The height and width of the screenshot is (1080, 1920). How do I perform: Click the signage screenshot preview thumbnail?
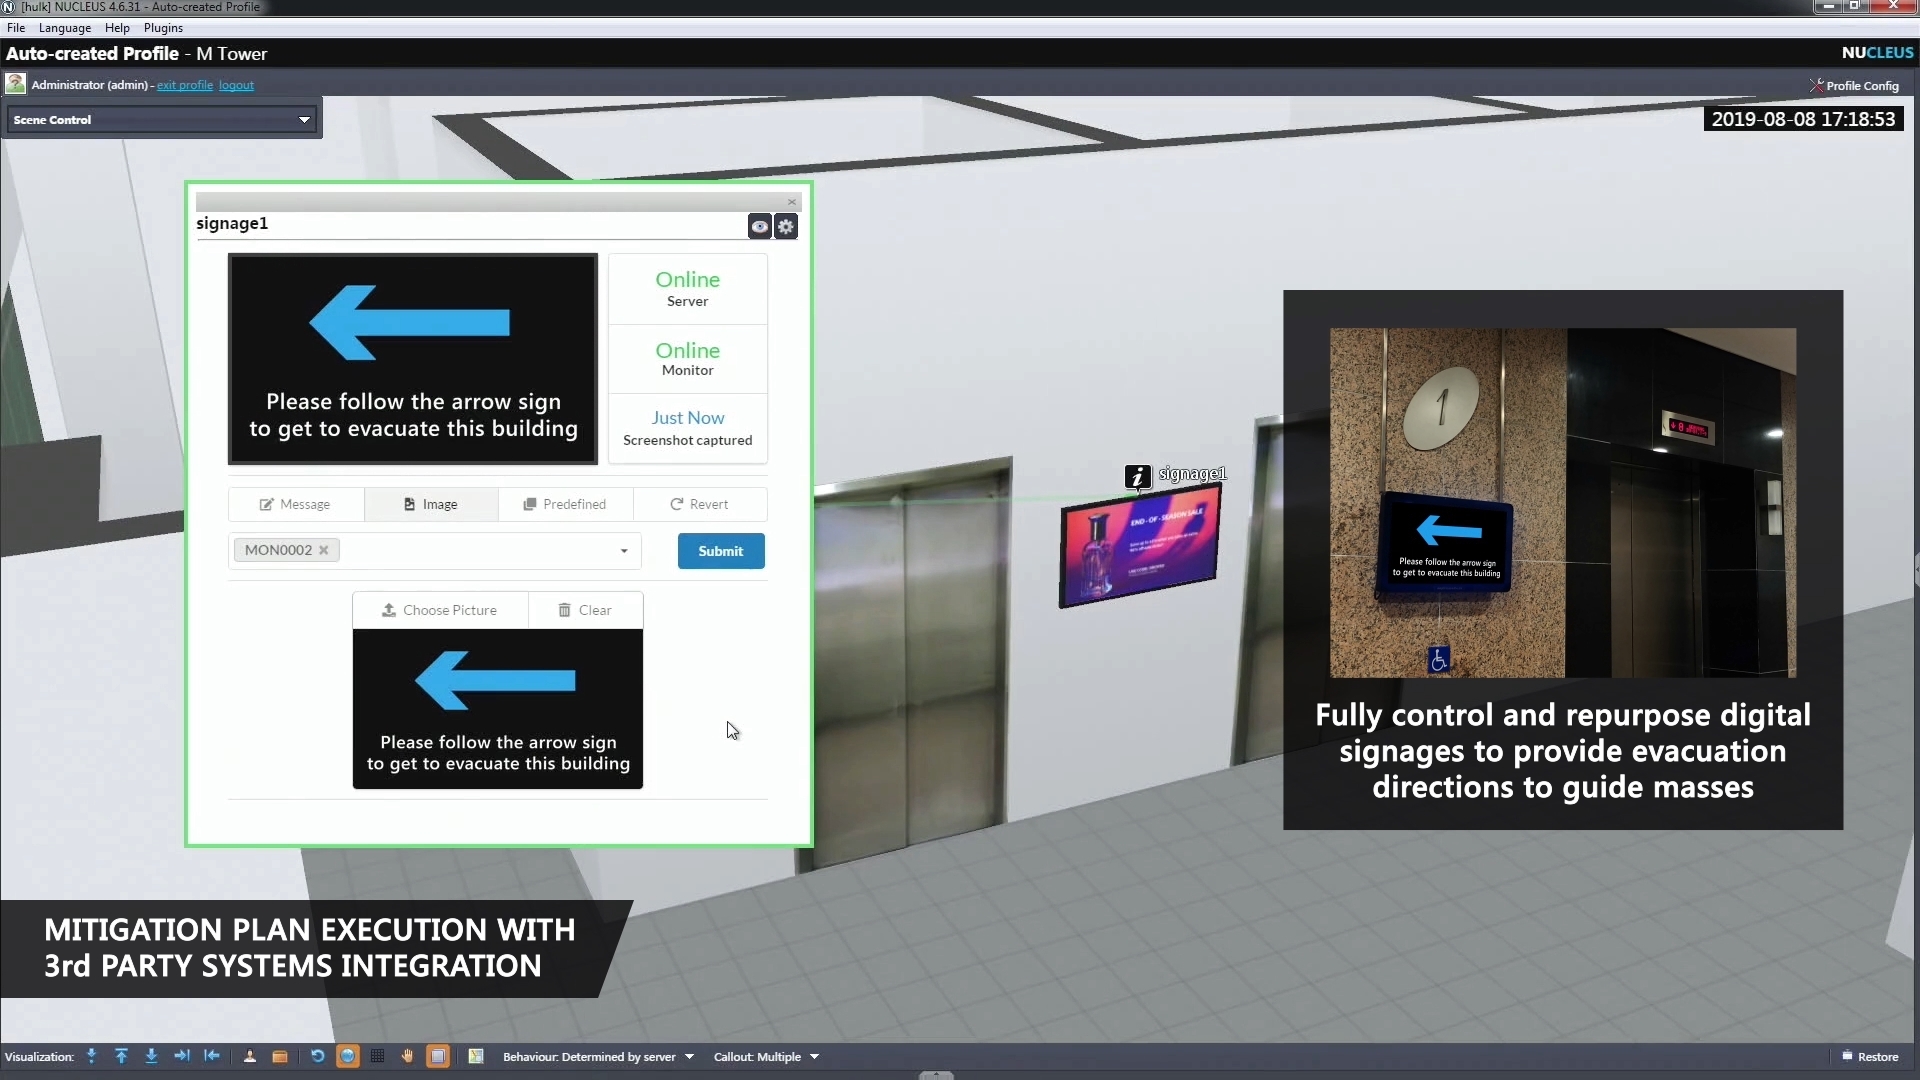click(413, 359)
